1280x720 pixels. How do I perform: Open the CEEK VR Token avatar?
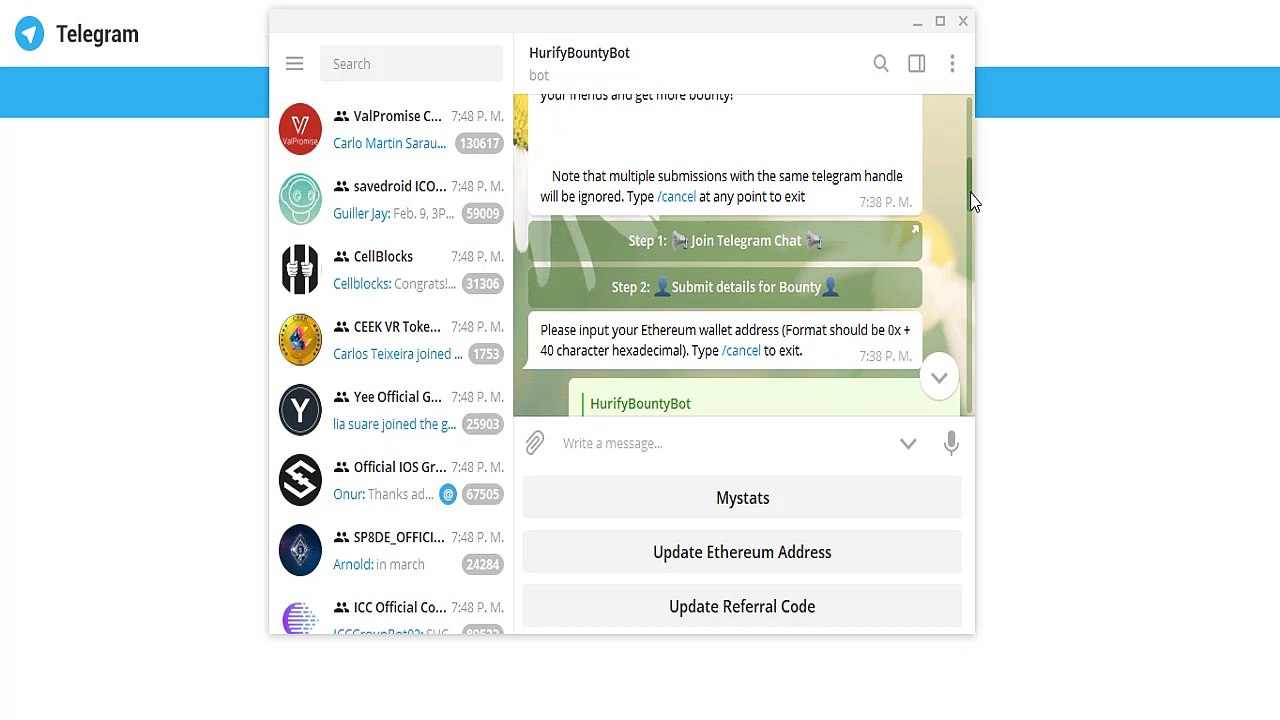tap(300, 340)
